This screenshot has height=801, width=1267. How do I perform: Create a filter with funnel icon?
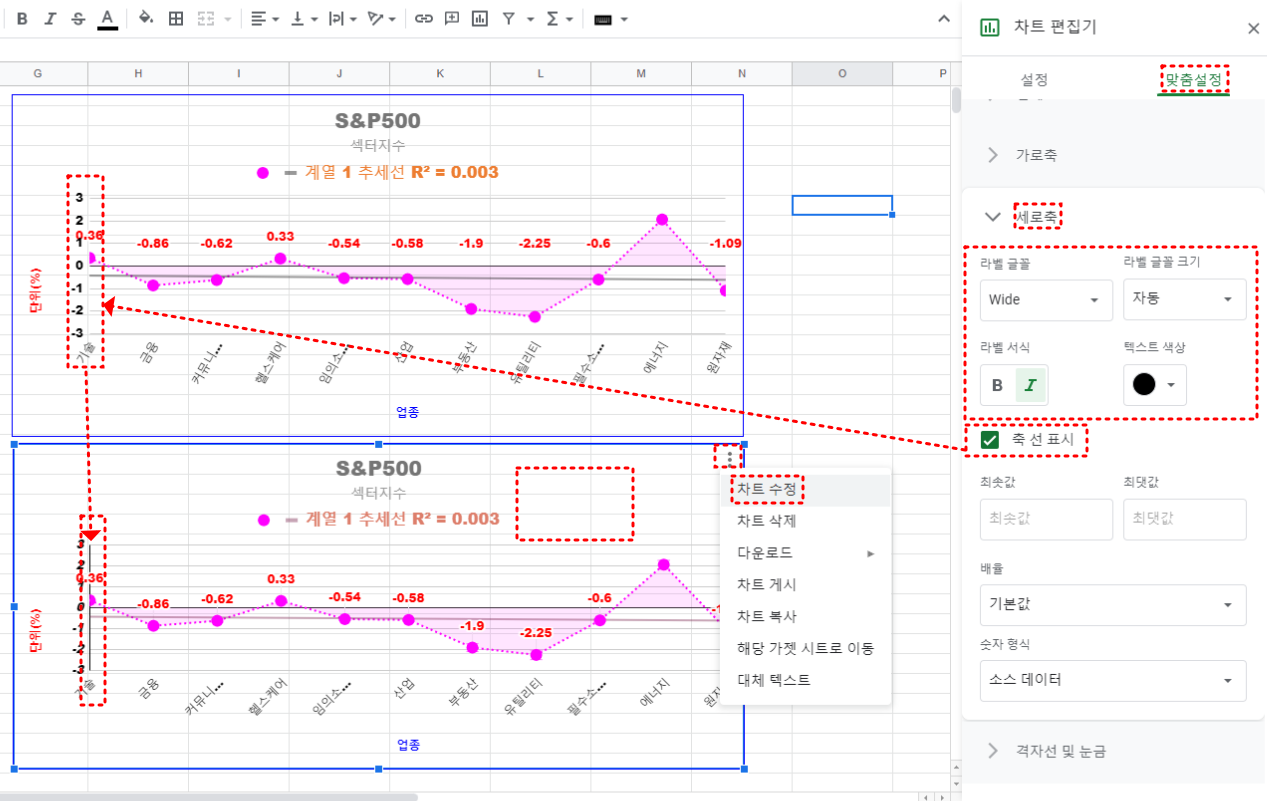point(509,18)
